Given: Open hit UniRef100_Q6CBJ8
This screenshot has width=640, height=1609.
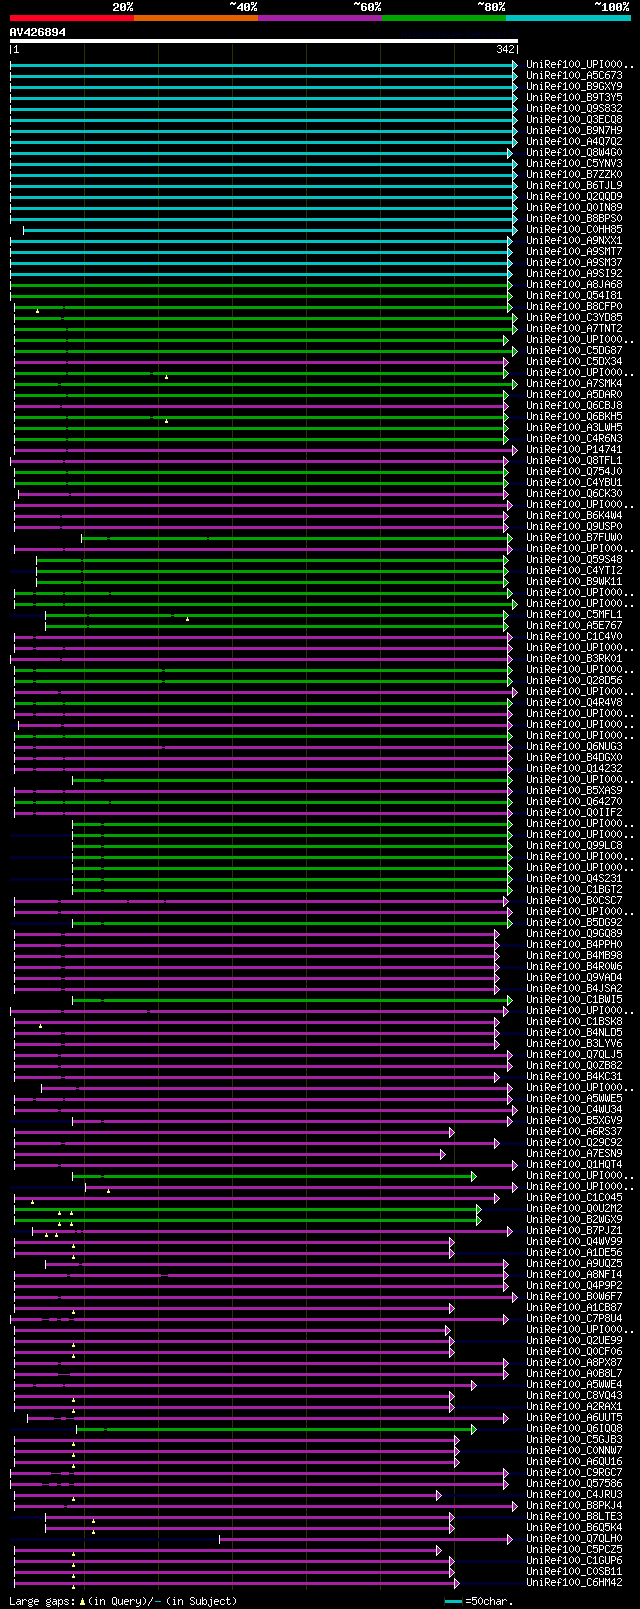Looking at the screenshot, I should click(x=574, y=405).
